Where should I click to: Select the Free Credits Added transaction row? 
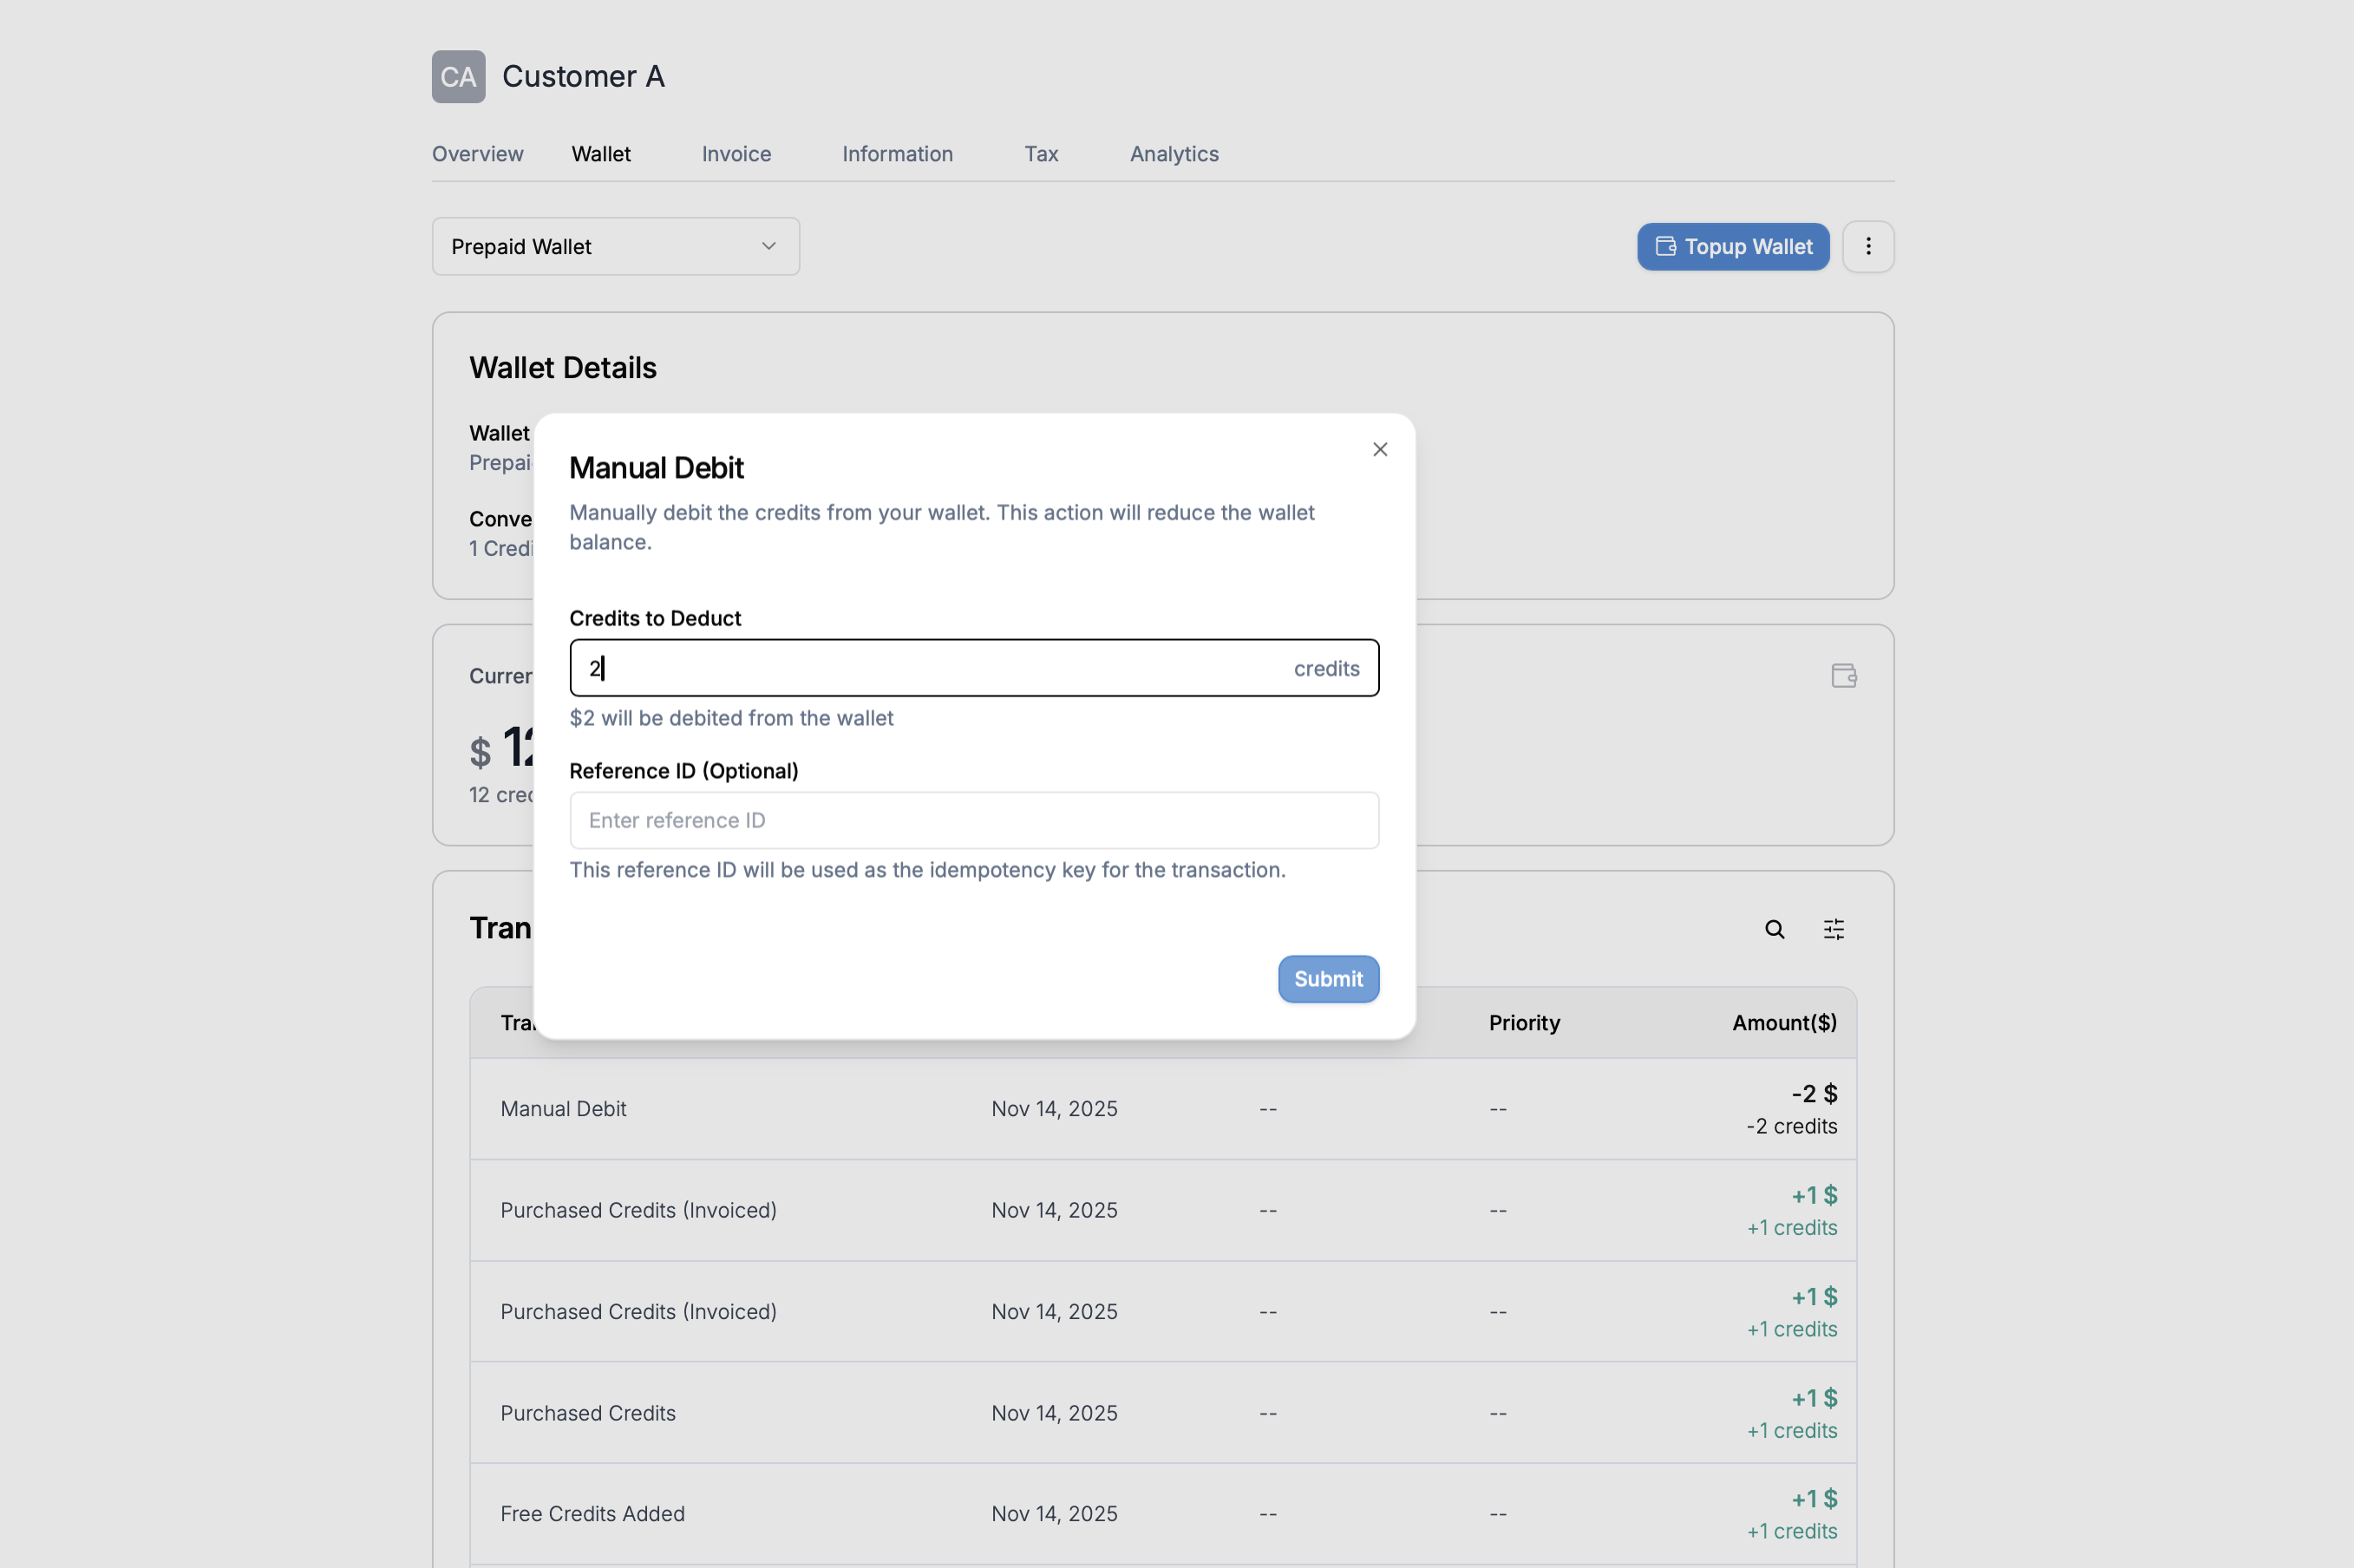(x=1100, y=1513)
